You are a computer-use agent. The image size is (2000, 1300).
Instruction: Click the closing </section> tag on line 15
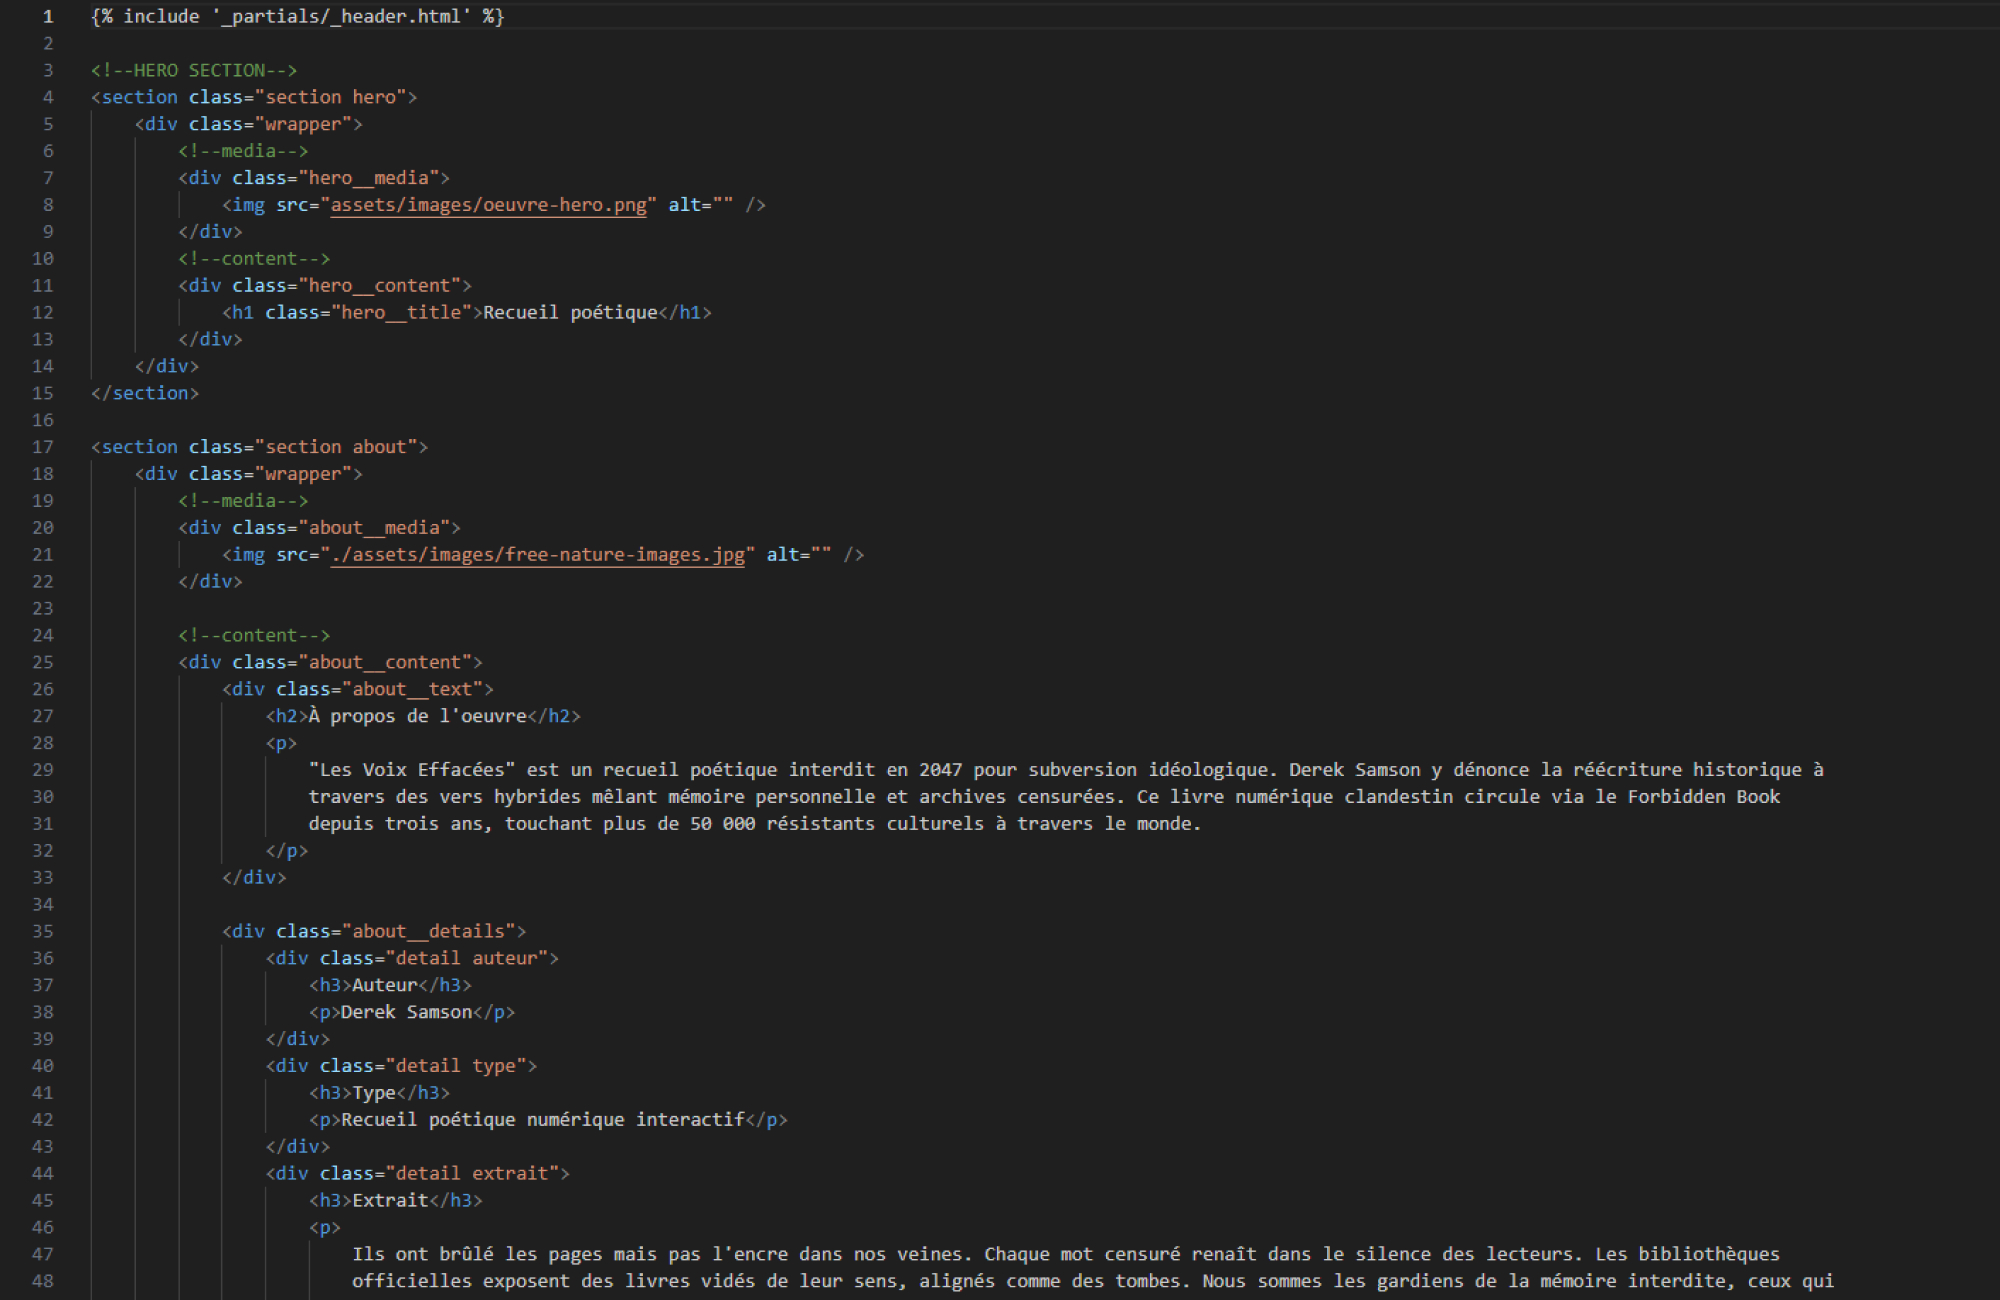click(145, 394)
